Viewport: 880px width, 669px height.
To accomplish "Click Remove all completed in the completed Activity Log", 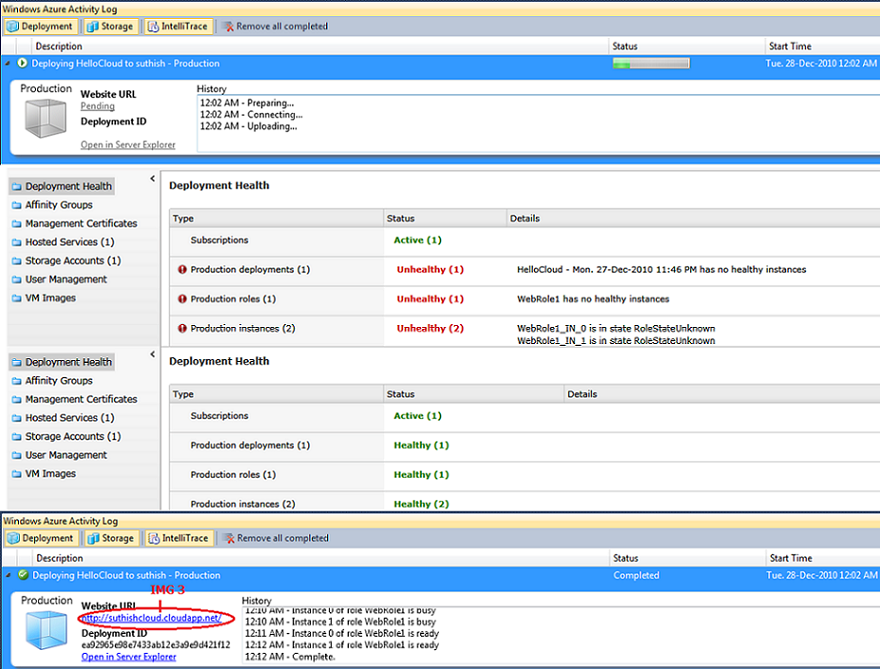I will [x=277, y=538].
